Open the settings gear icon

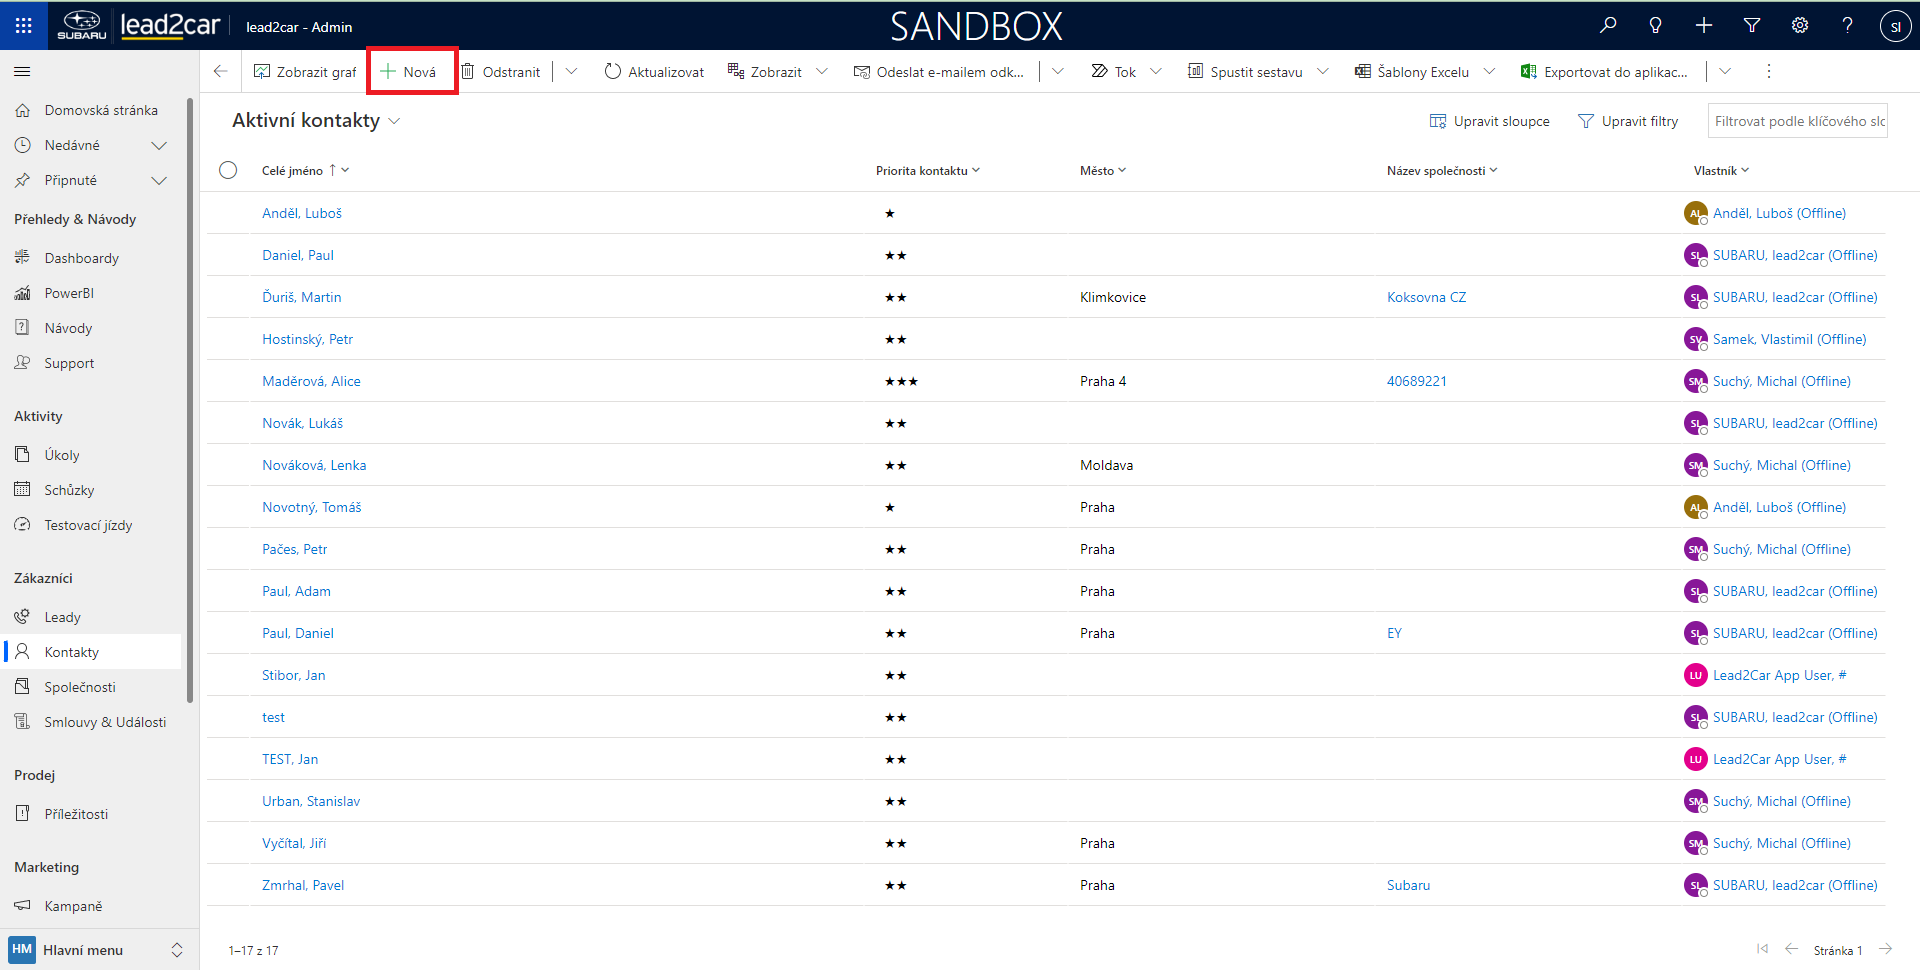[x=1800, y=26]
